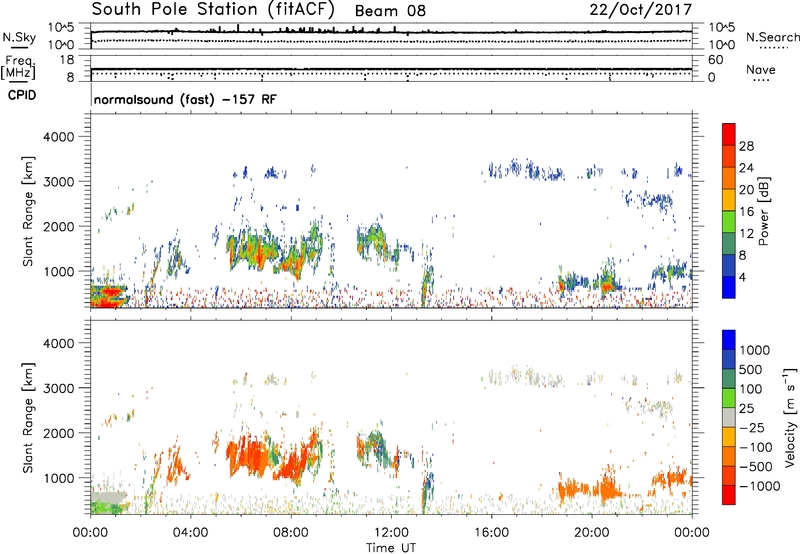This screenshot has height=554, width=800.
Task: Click the '20:00' time axis tick label
Action: (x=591, y=533)
